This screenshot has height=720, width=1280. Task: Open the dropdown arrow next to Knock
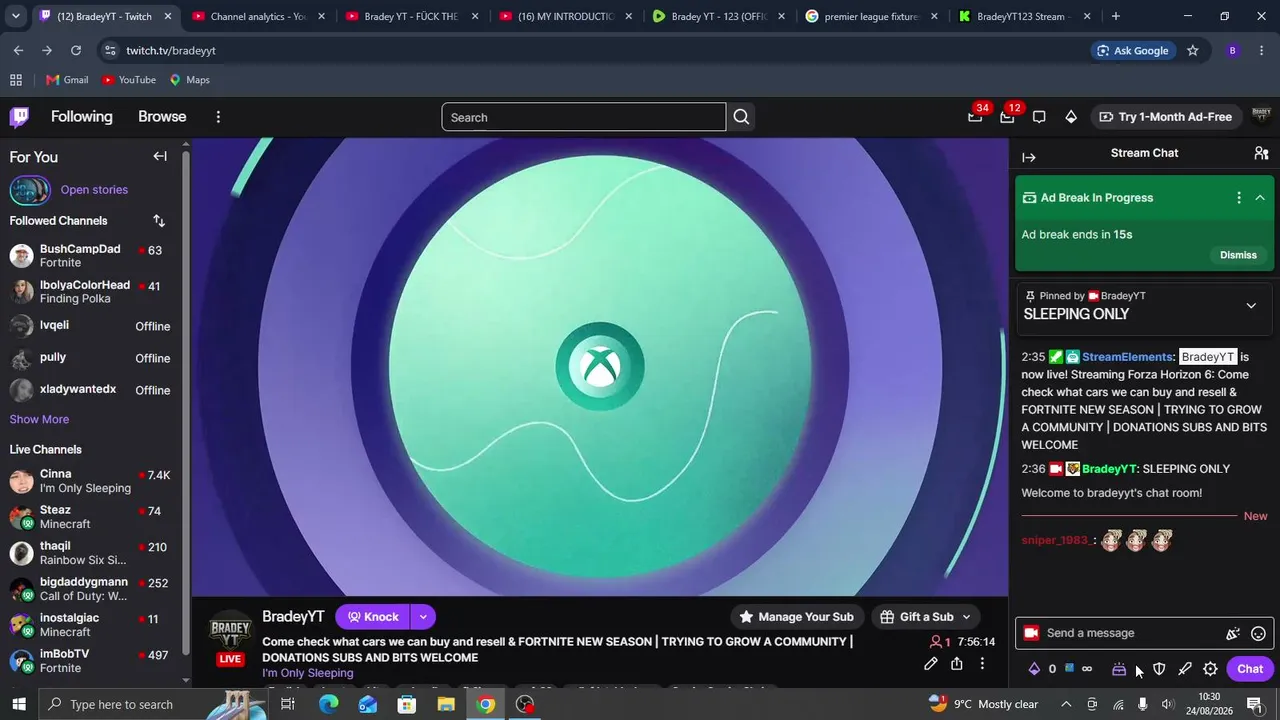423,617
